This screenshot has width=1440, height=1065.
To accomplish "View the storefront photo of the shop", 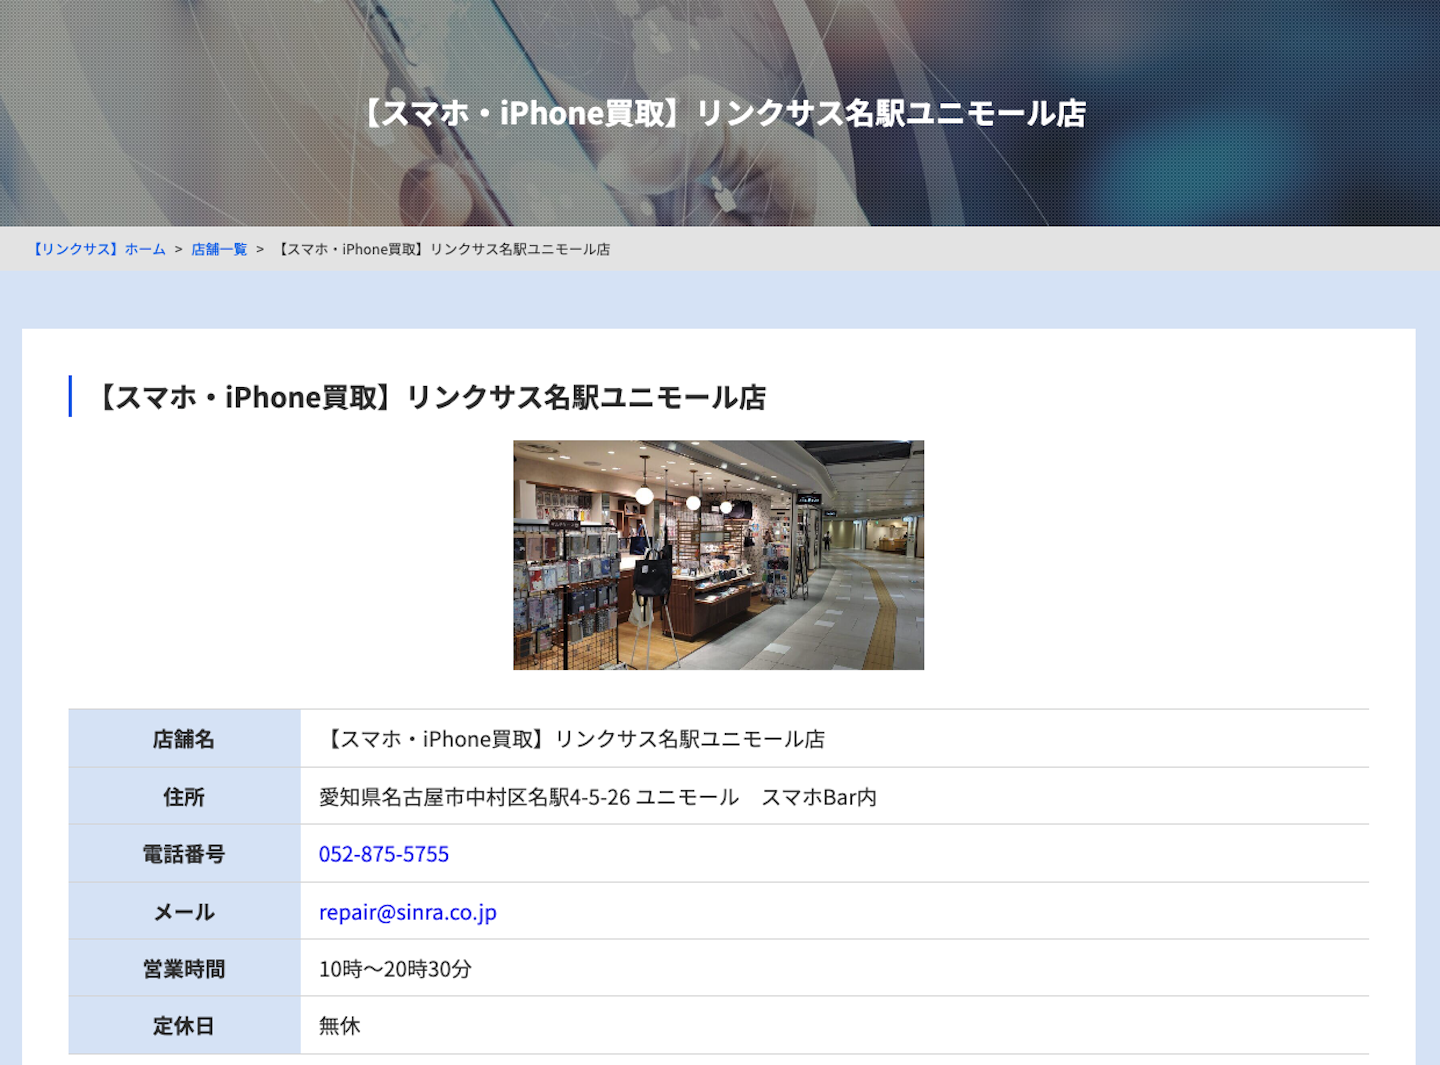I will click(x=718, y=554).
